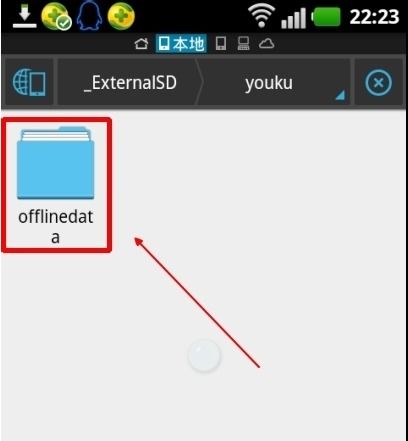The width and height of the screenshot is (408, 441).
Task: Tap the floating round bubble button
Action: point(204,356)
